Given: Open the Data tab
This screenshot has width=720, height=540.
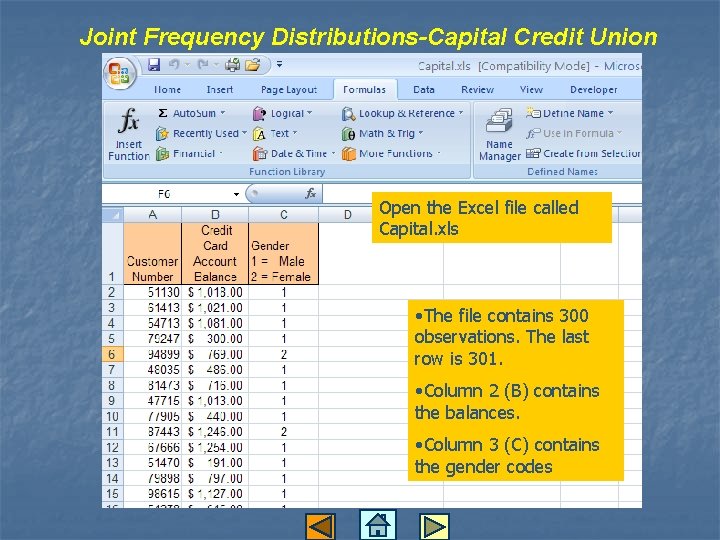Looking at the screenshot, I should click(424, 90).
